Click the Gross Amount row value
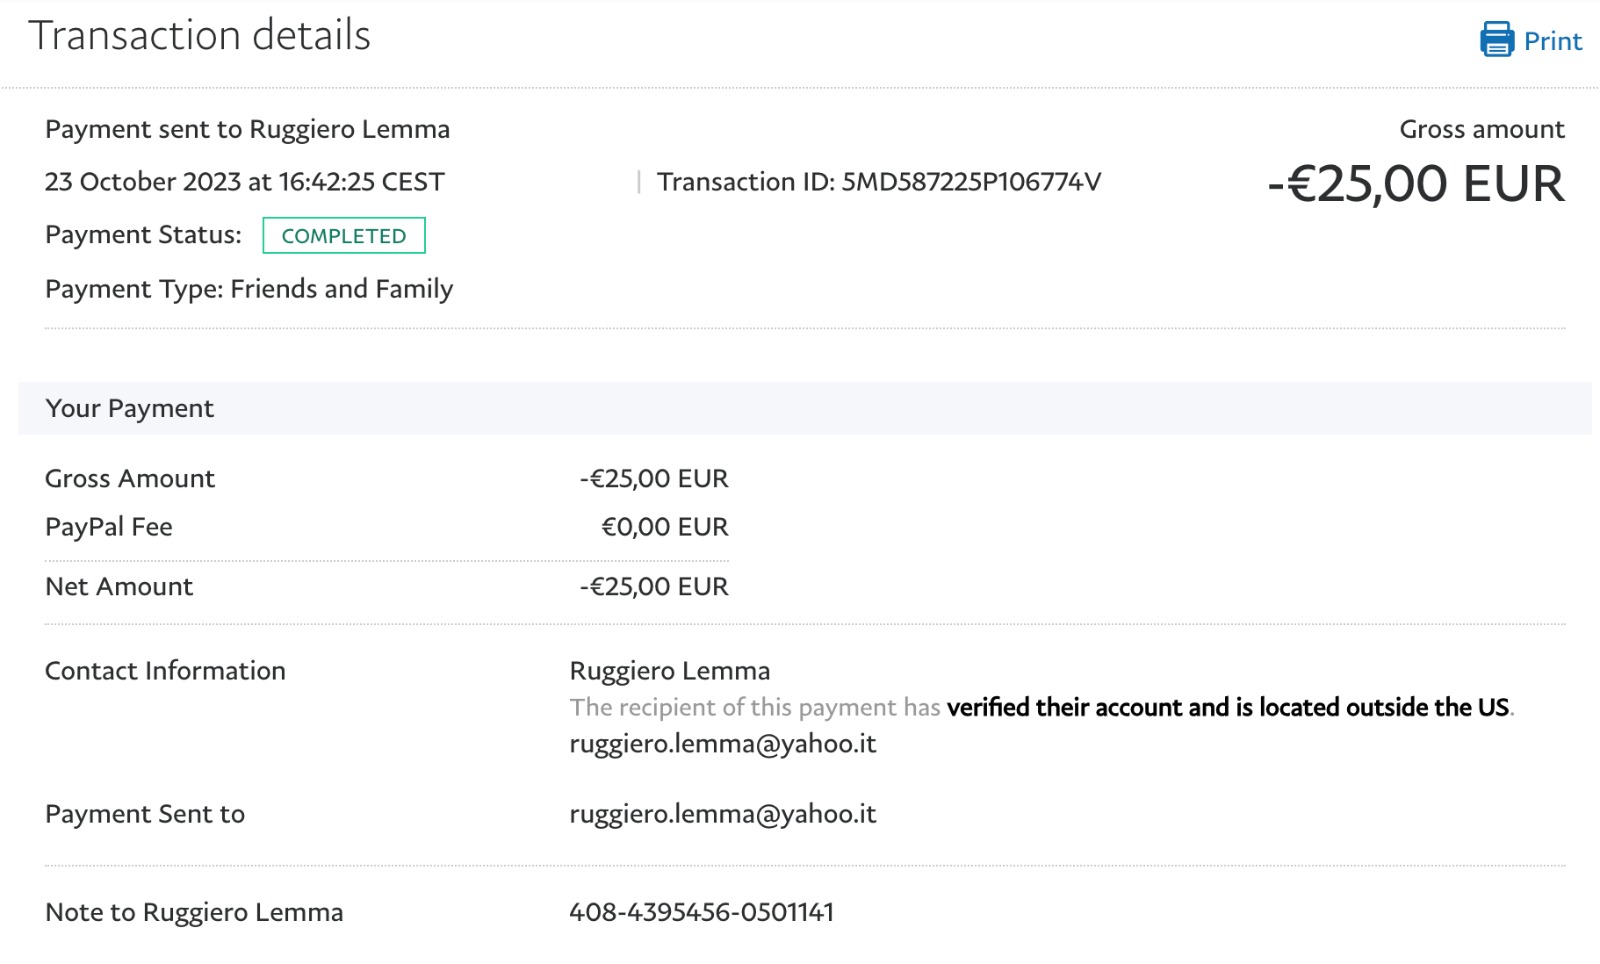The image size is (1600, 964). click(654, 479)
